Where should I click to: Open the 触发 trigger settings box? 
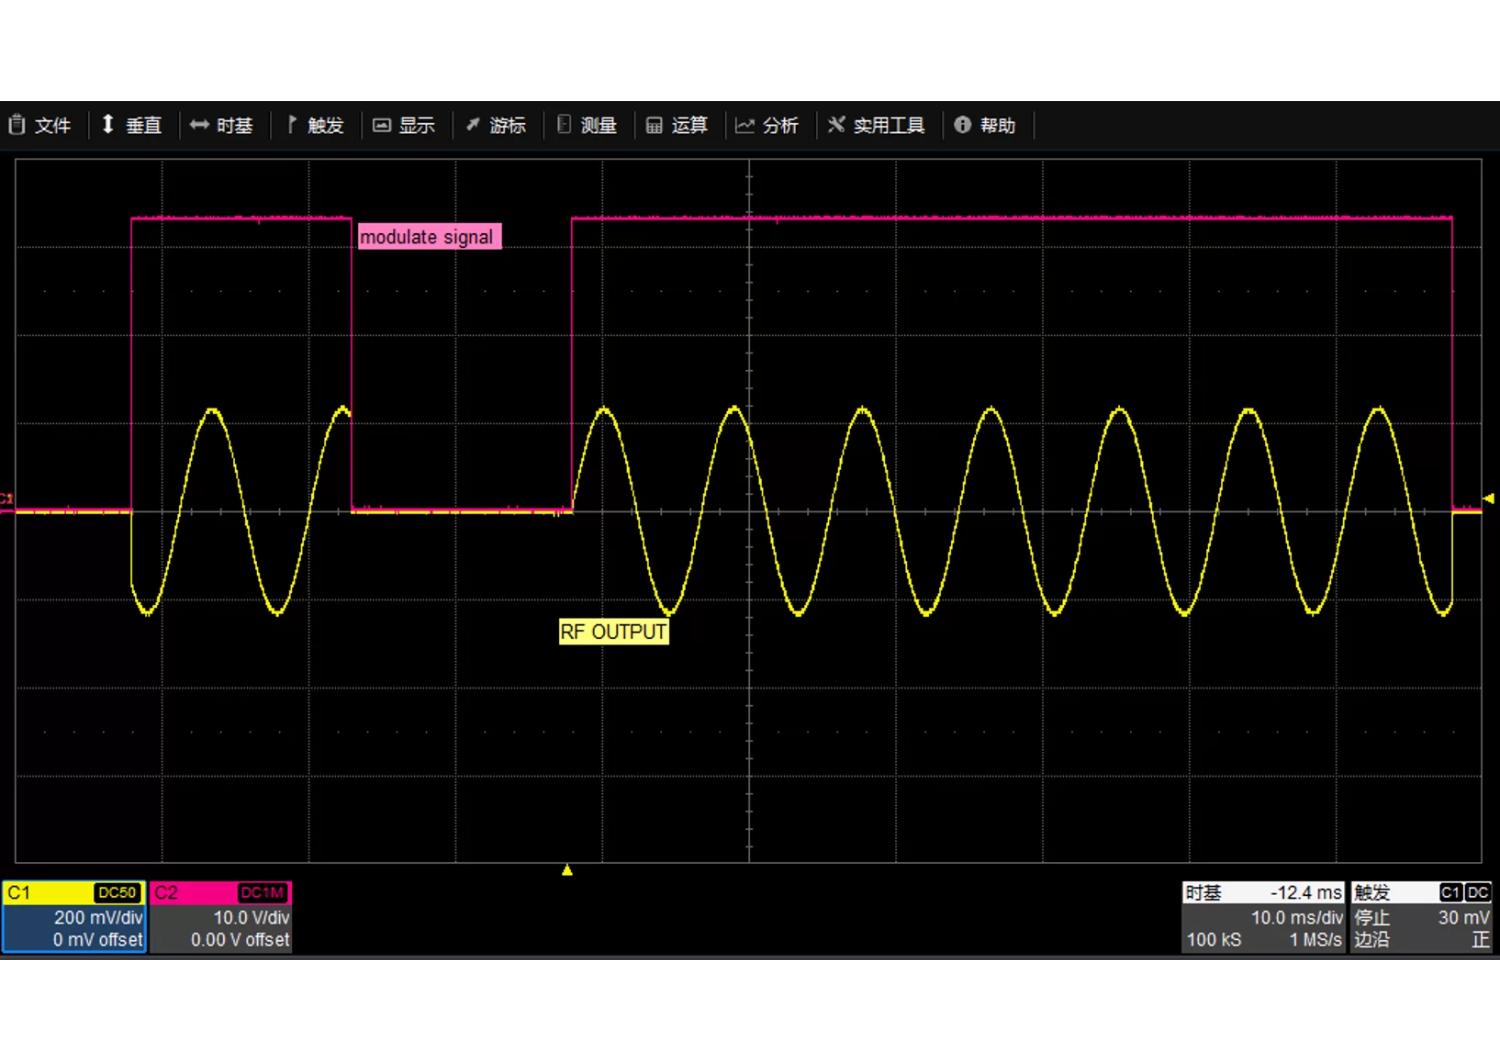coord(1421,917)
